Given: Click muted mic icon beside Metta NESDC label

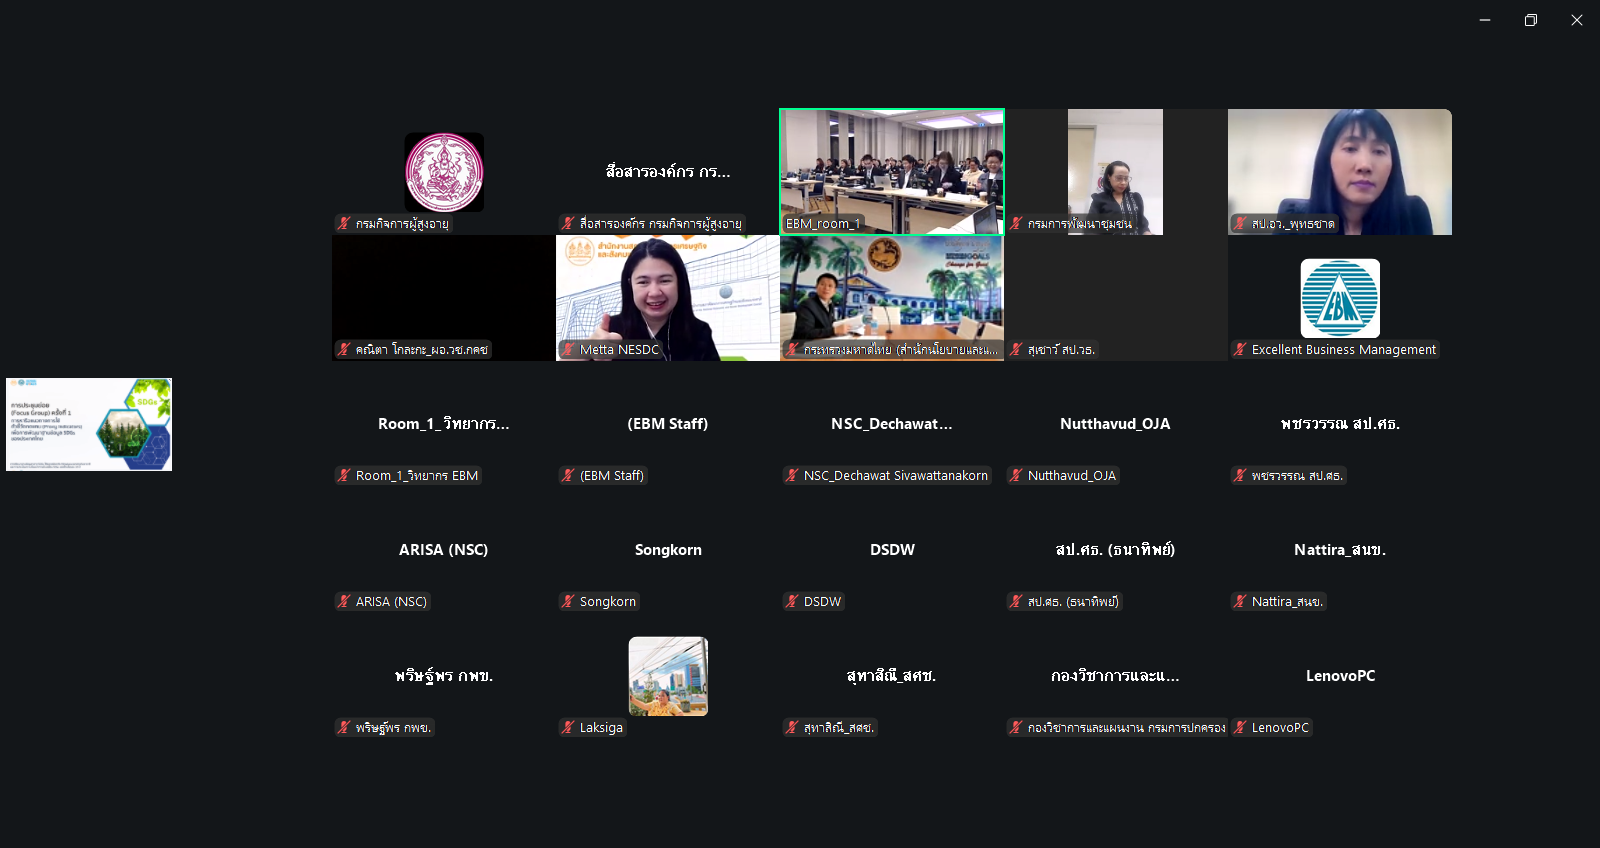Looking at the screenshot, I should (568, 350).
